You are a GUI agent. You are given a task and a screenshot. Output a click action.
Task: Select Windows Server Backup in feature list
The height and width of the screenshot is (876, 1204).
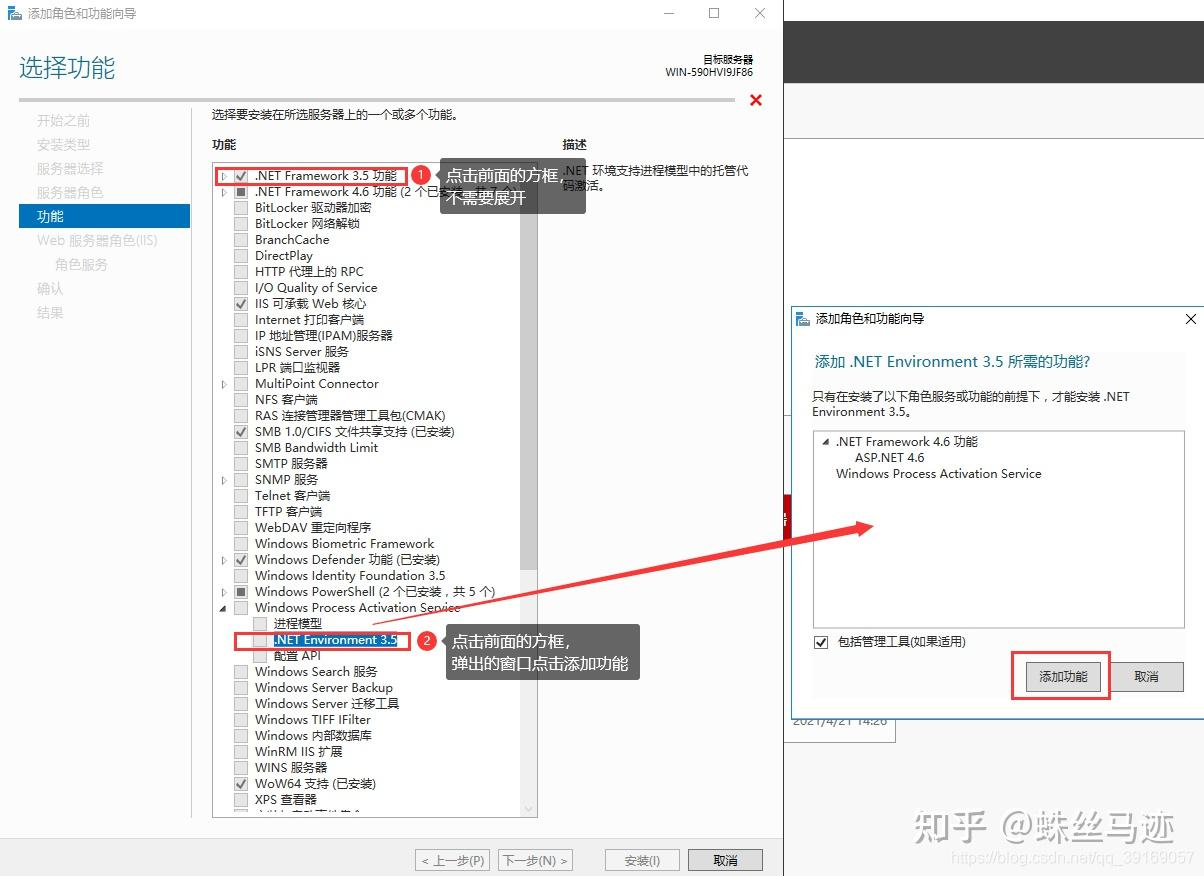(x=323, y=688)
